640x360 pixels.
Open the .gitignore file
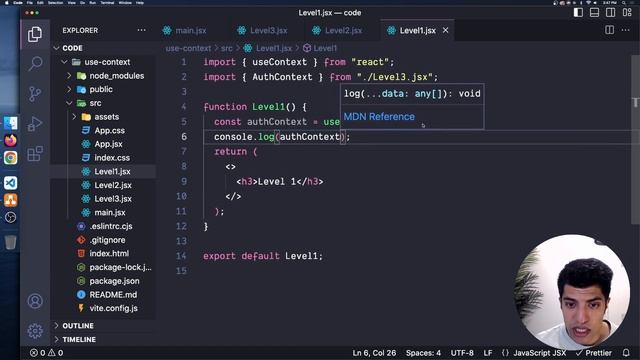click(102, 240)
